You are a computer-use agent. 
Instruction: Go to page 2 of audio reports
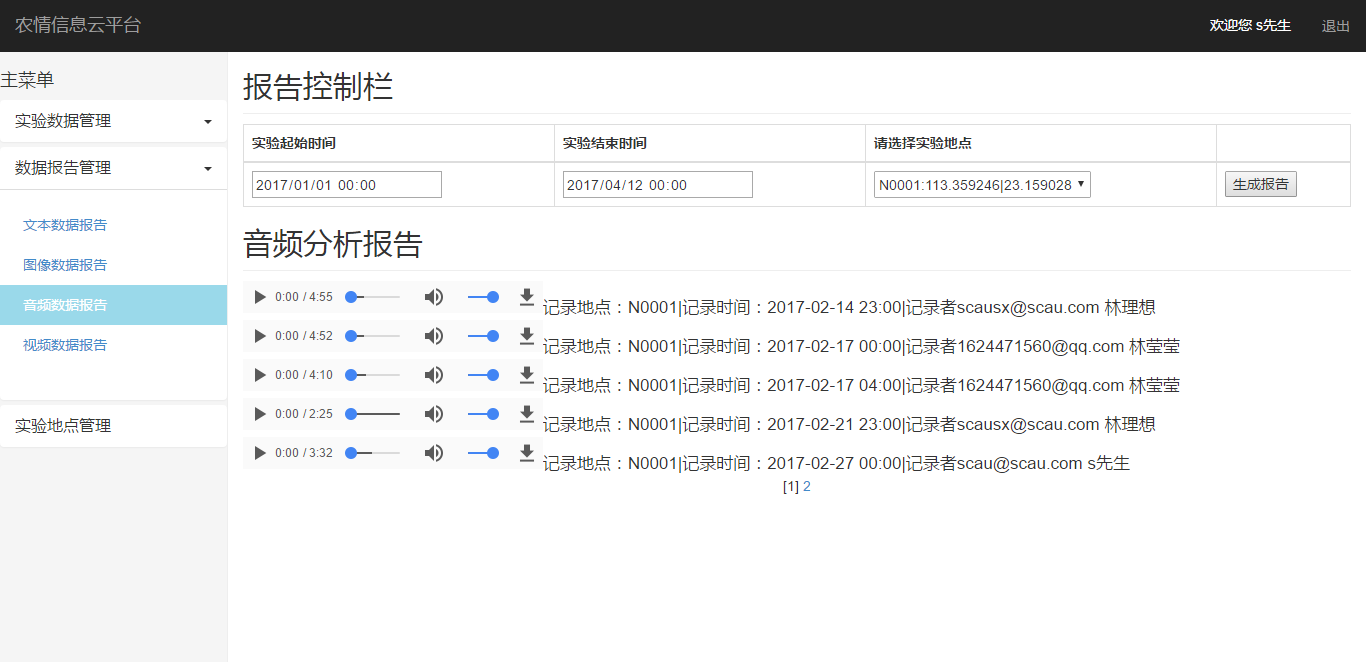(x=807, y=487)
